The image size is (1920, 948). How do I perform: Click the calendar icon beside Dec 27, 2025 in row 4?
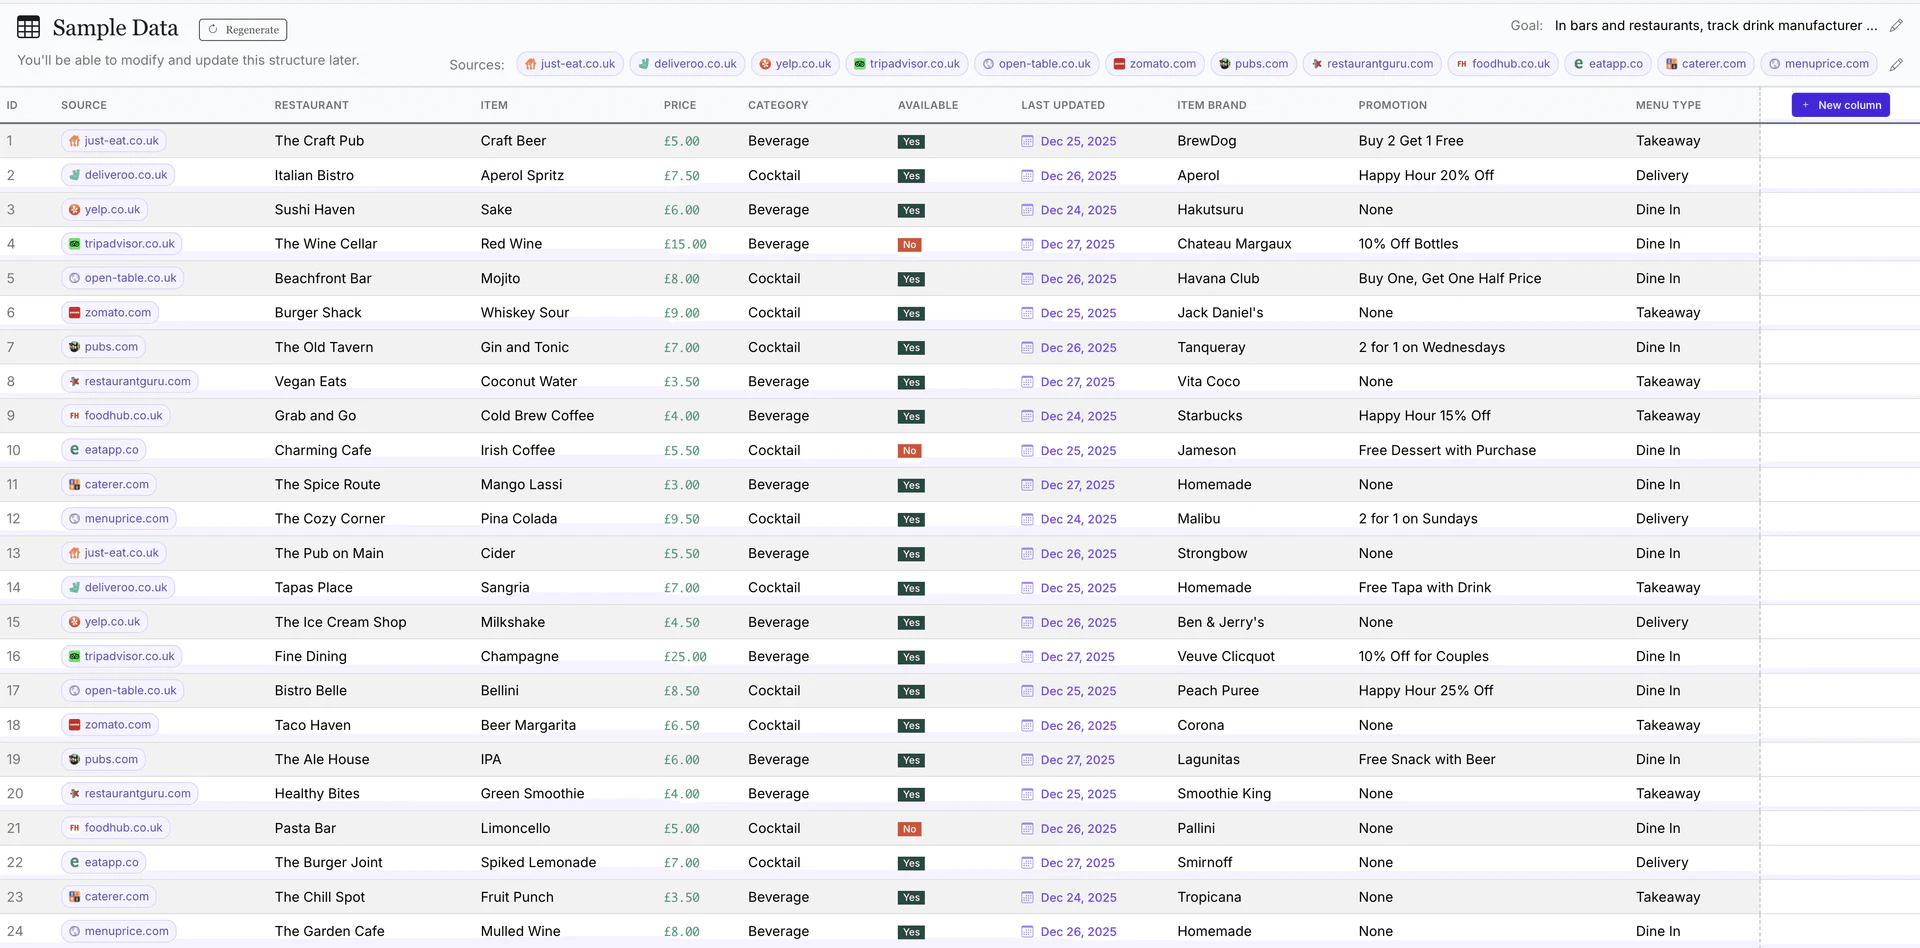coord(1027,245)
